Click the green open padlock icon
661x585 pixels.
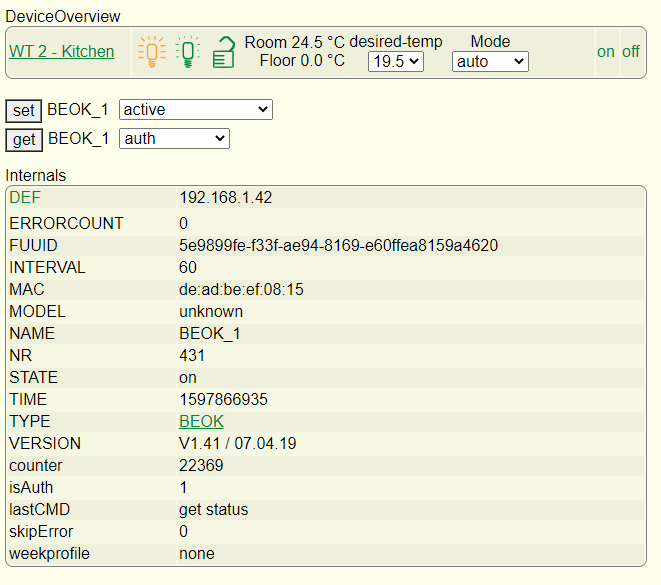pos(223,53)
